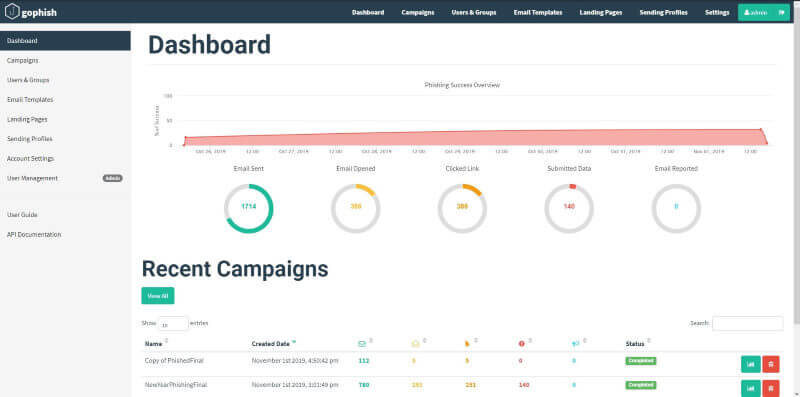
Task: Click the logout icon beside admin
Action: tap(782, 12)
